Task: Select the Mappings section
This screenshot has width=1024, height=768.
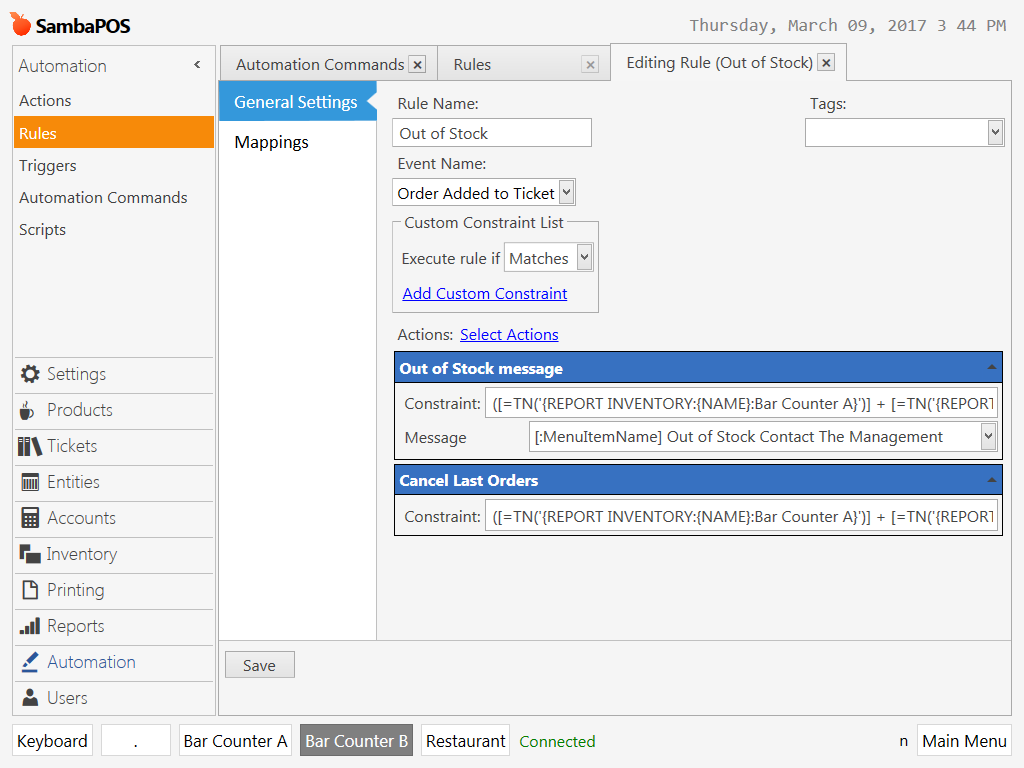Action: 272,142
